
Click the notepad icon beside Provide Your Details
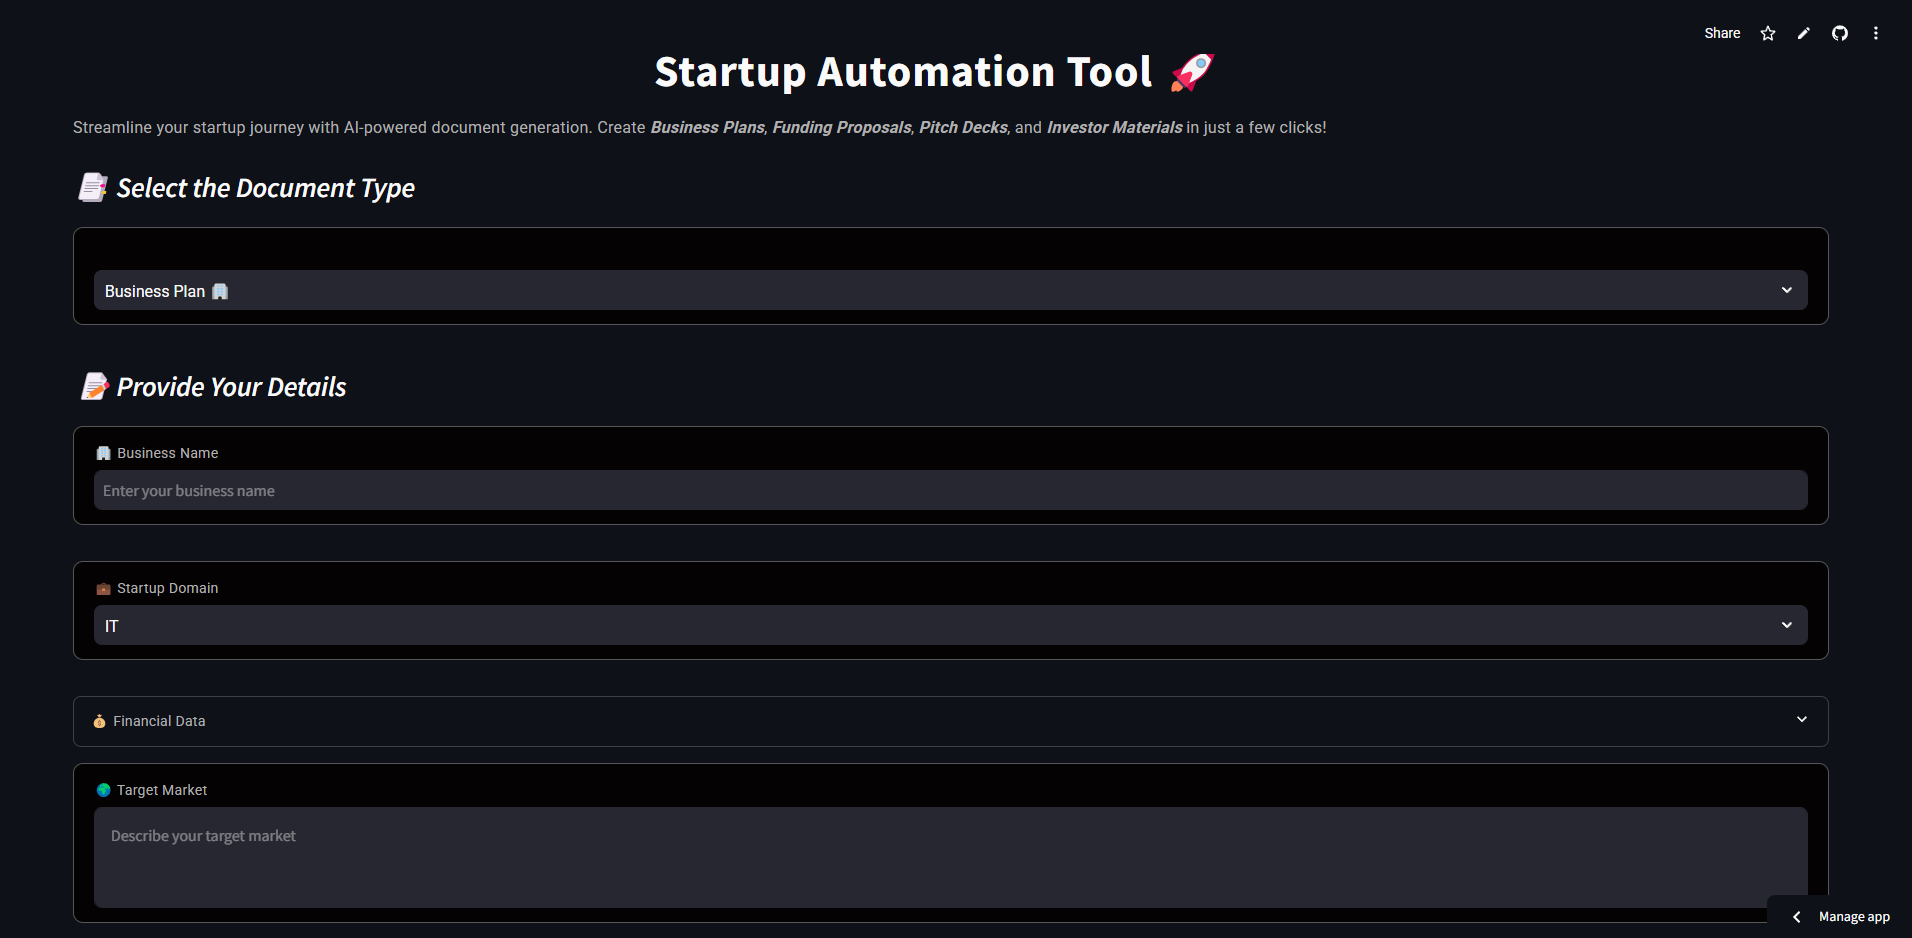95,387
